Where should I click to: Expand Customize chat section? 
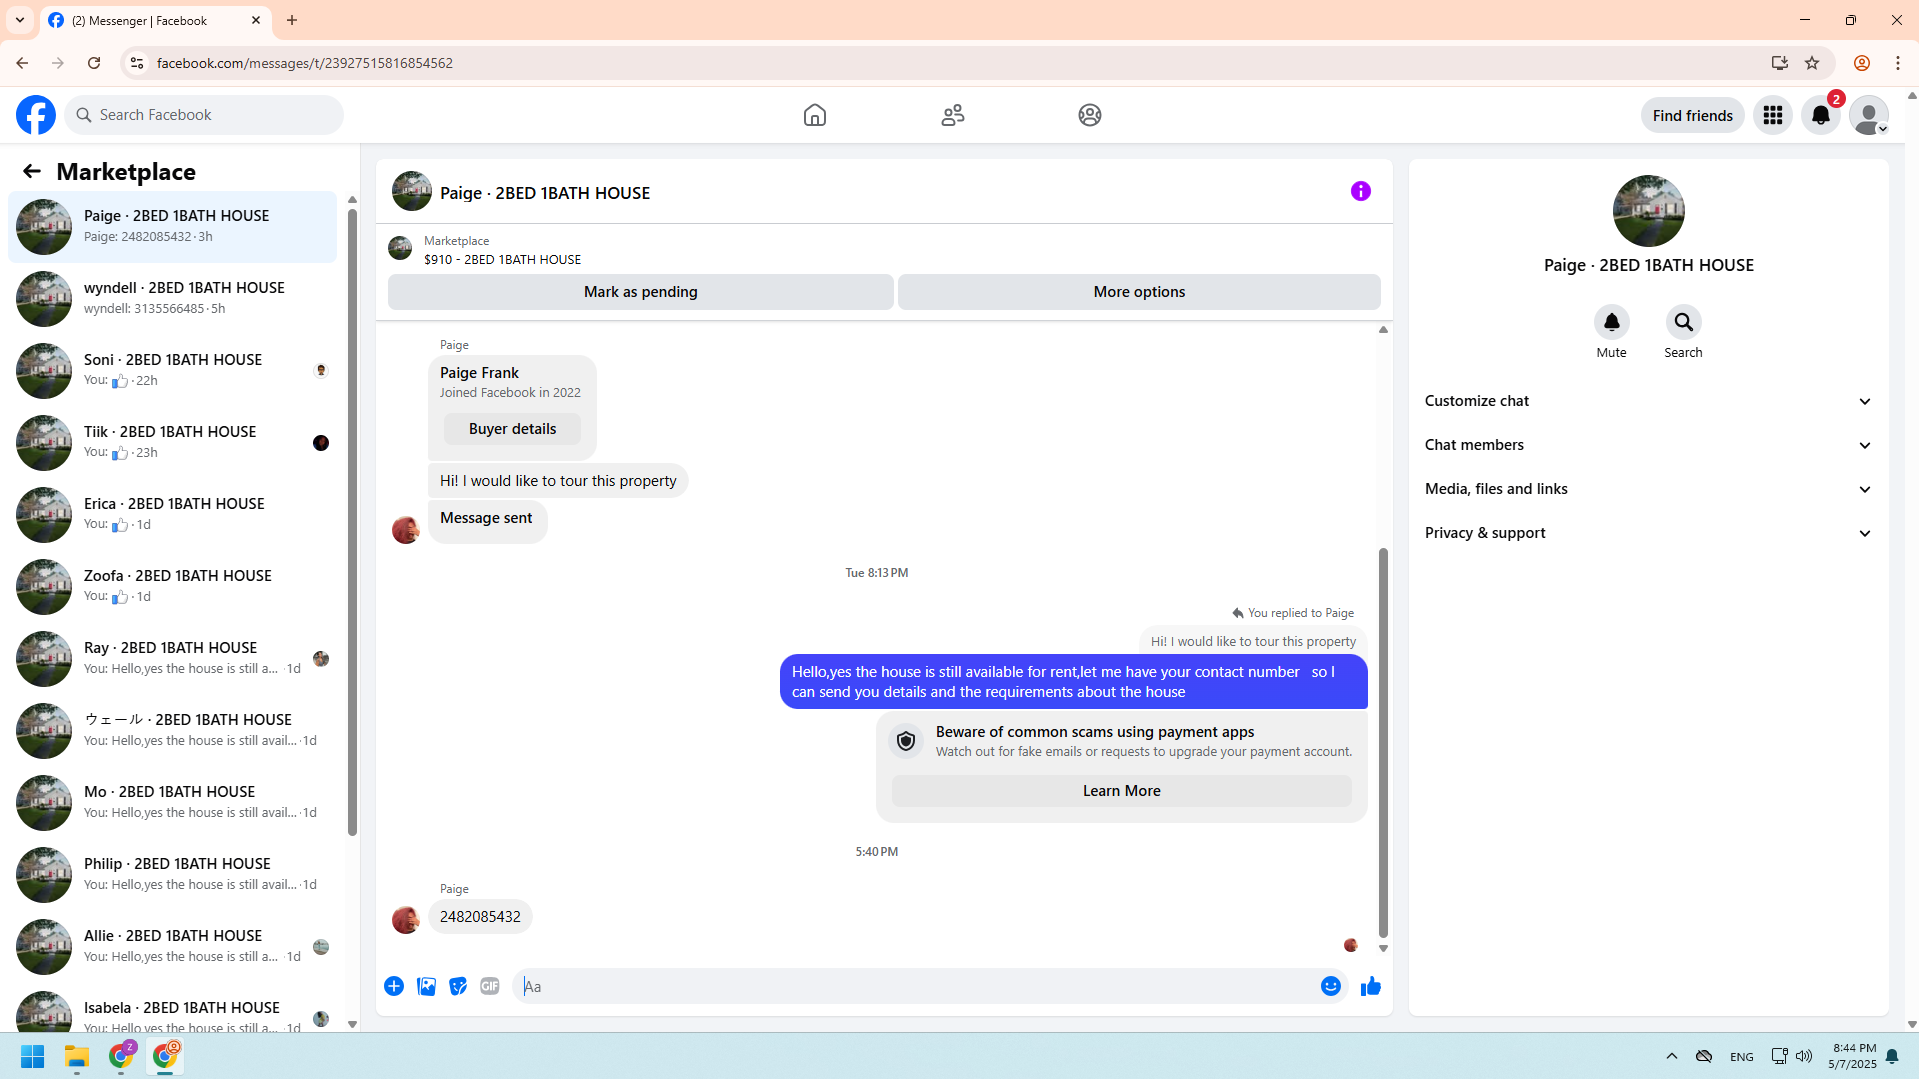(x=1648, y=401)
